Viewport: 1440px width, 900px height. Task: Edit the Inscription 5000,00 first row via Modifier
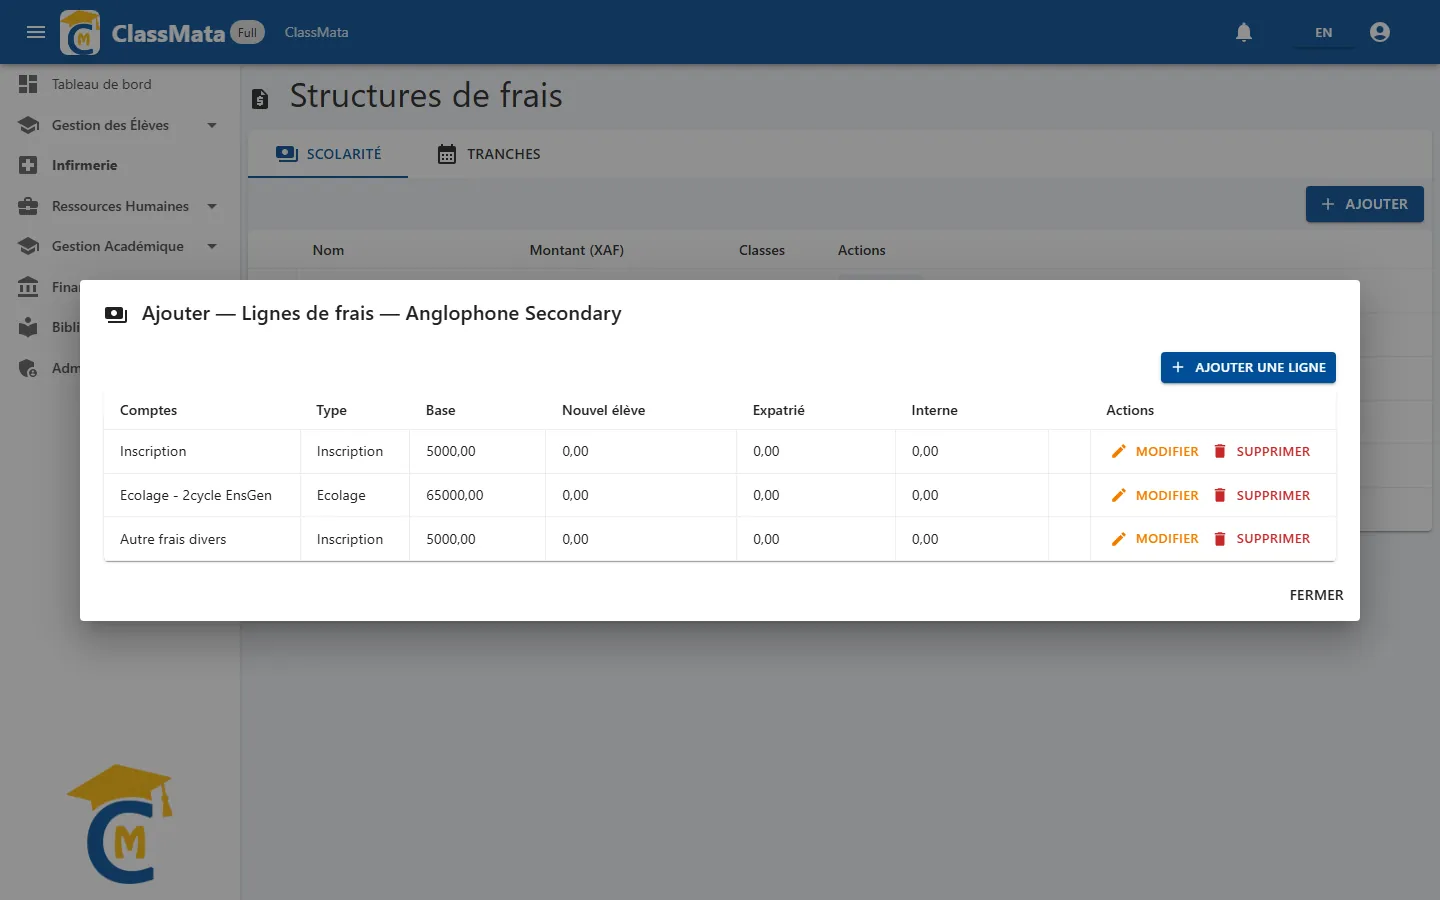point(1155,451)
